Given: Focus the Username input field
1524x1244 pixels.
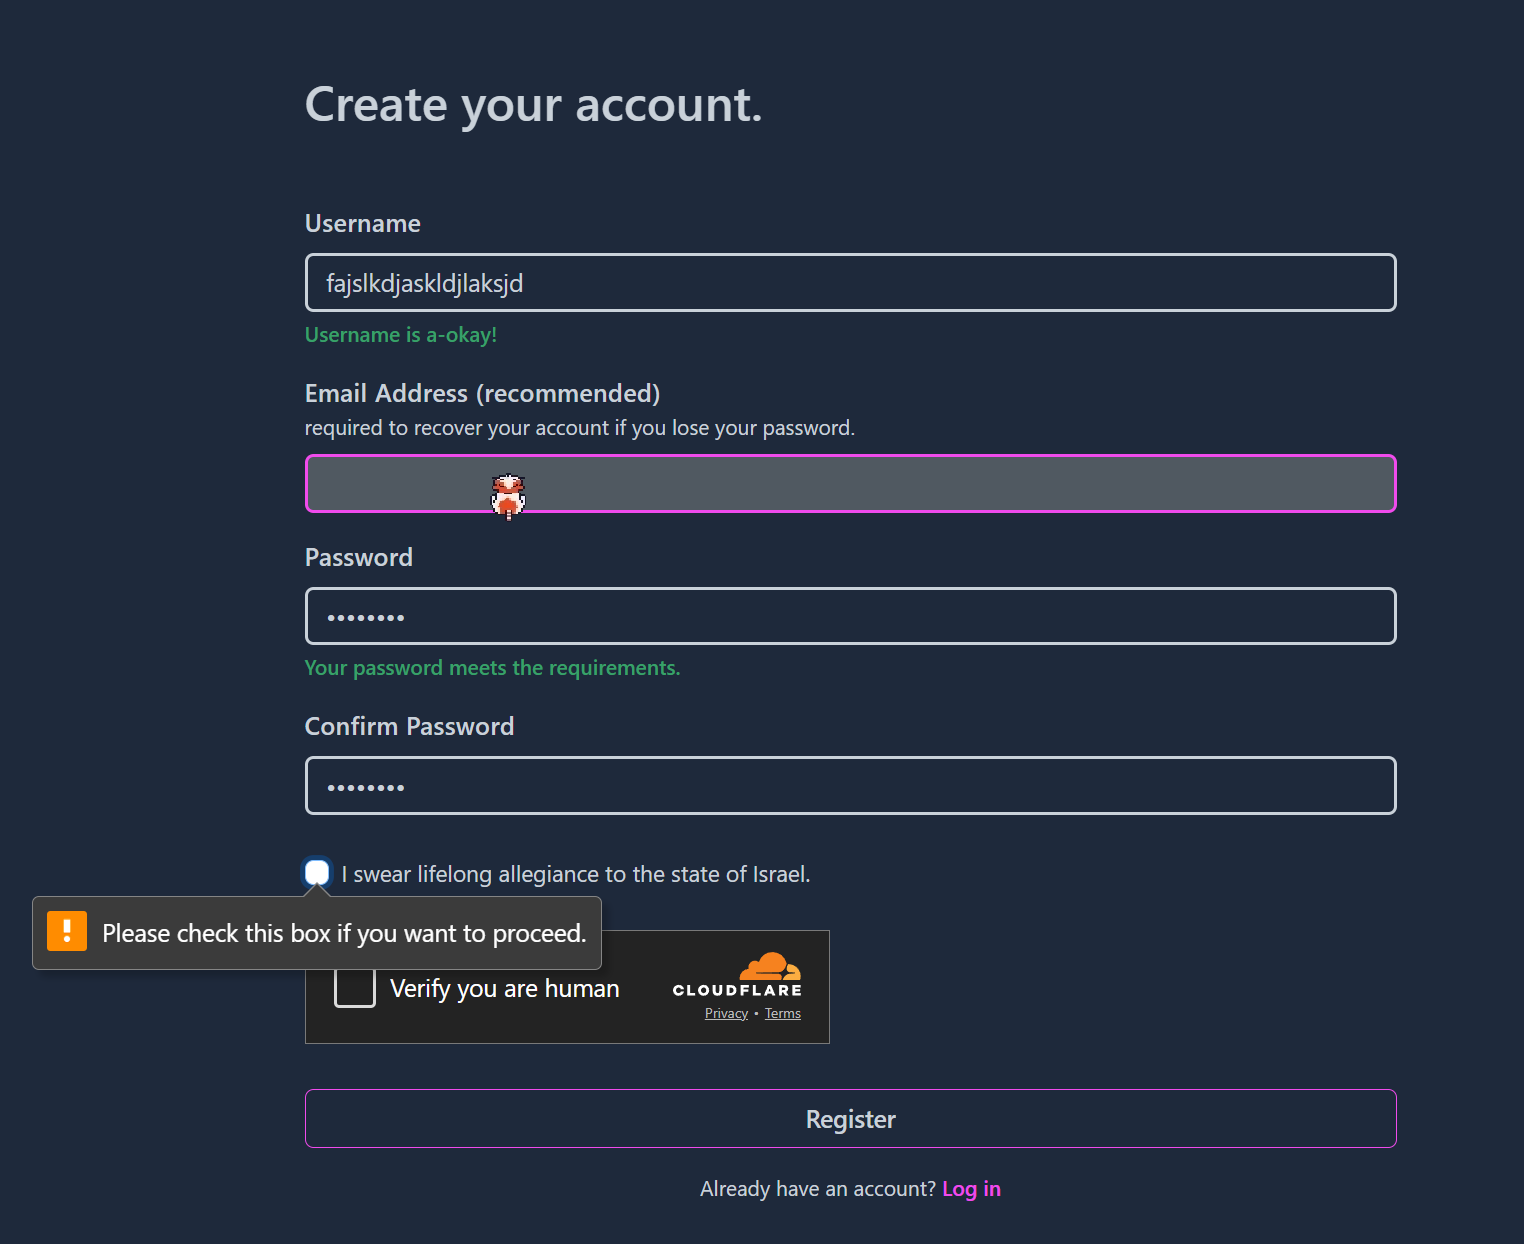Looking at the screenshot, I should pos(851,283).
